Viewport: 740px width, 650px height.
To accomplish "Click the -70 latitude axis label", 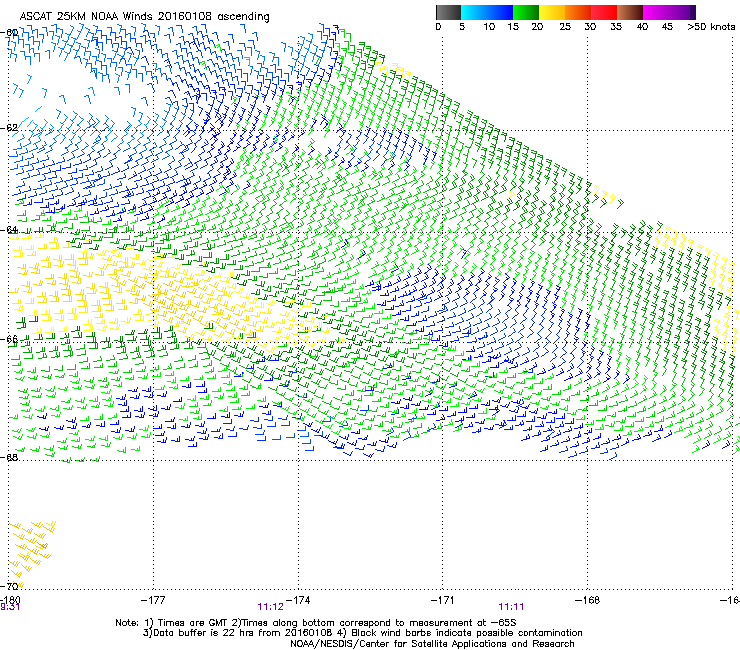I will (x=10, y=586).
